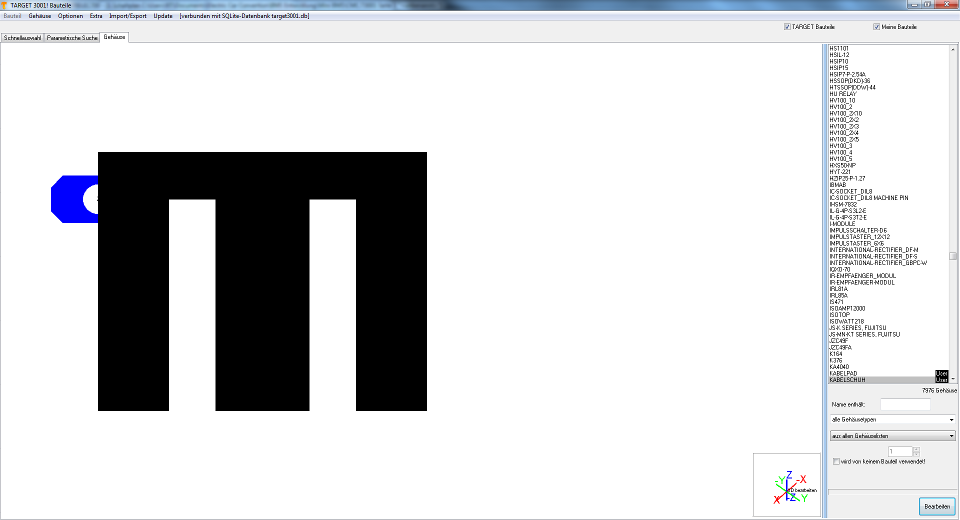
Task: Select JS-K SERIES, FUJITSU entry
Action: (x=858, y=328)
